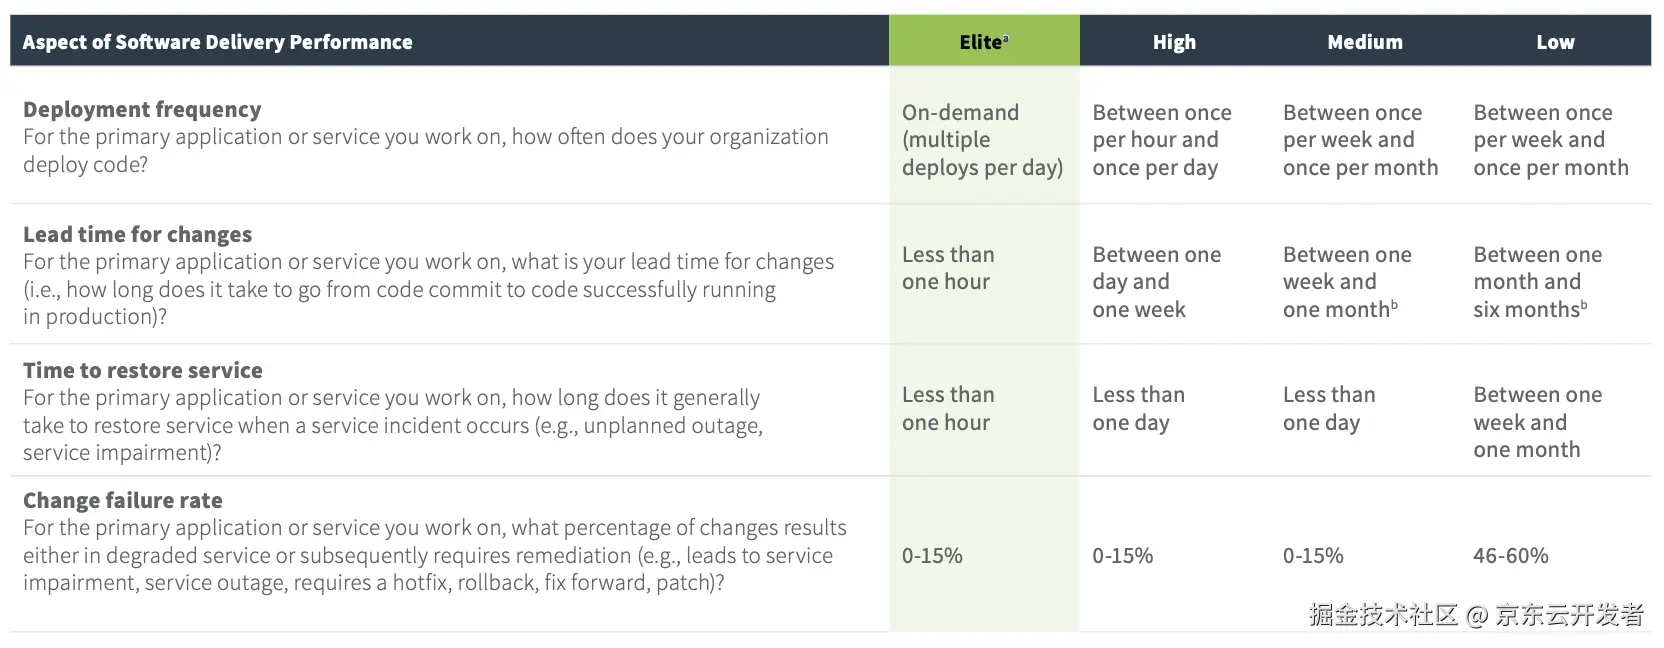Image resolution: width=1664 pixels, height=648 pixels.
Task: Click Elite's 'Less than one hour' lead time cell
Action: point(947,268)
